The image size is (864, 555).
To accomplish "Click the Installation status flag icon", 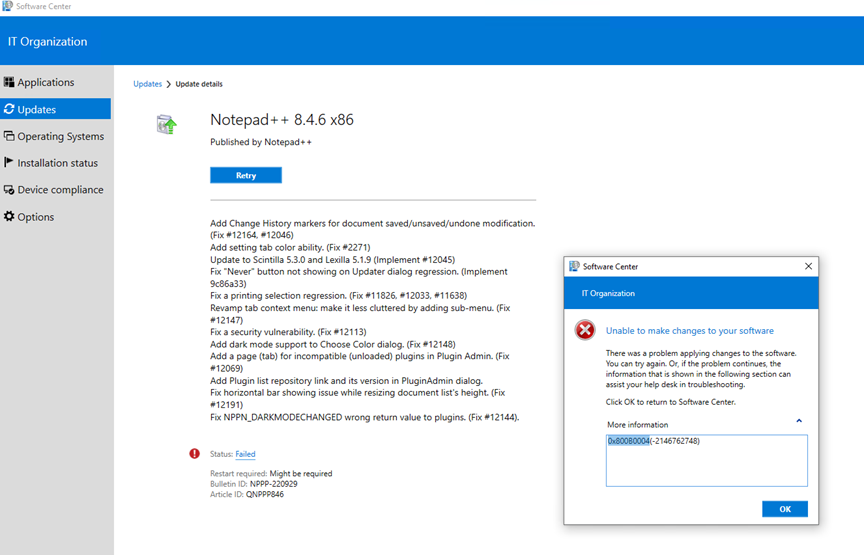I will pyautogui.click(x=9, y=163).
